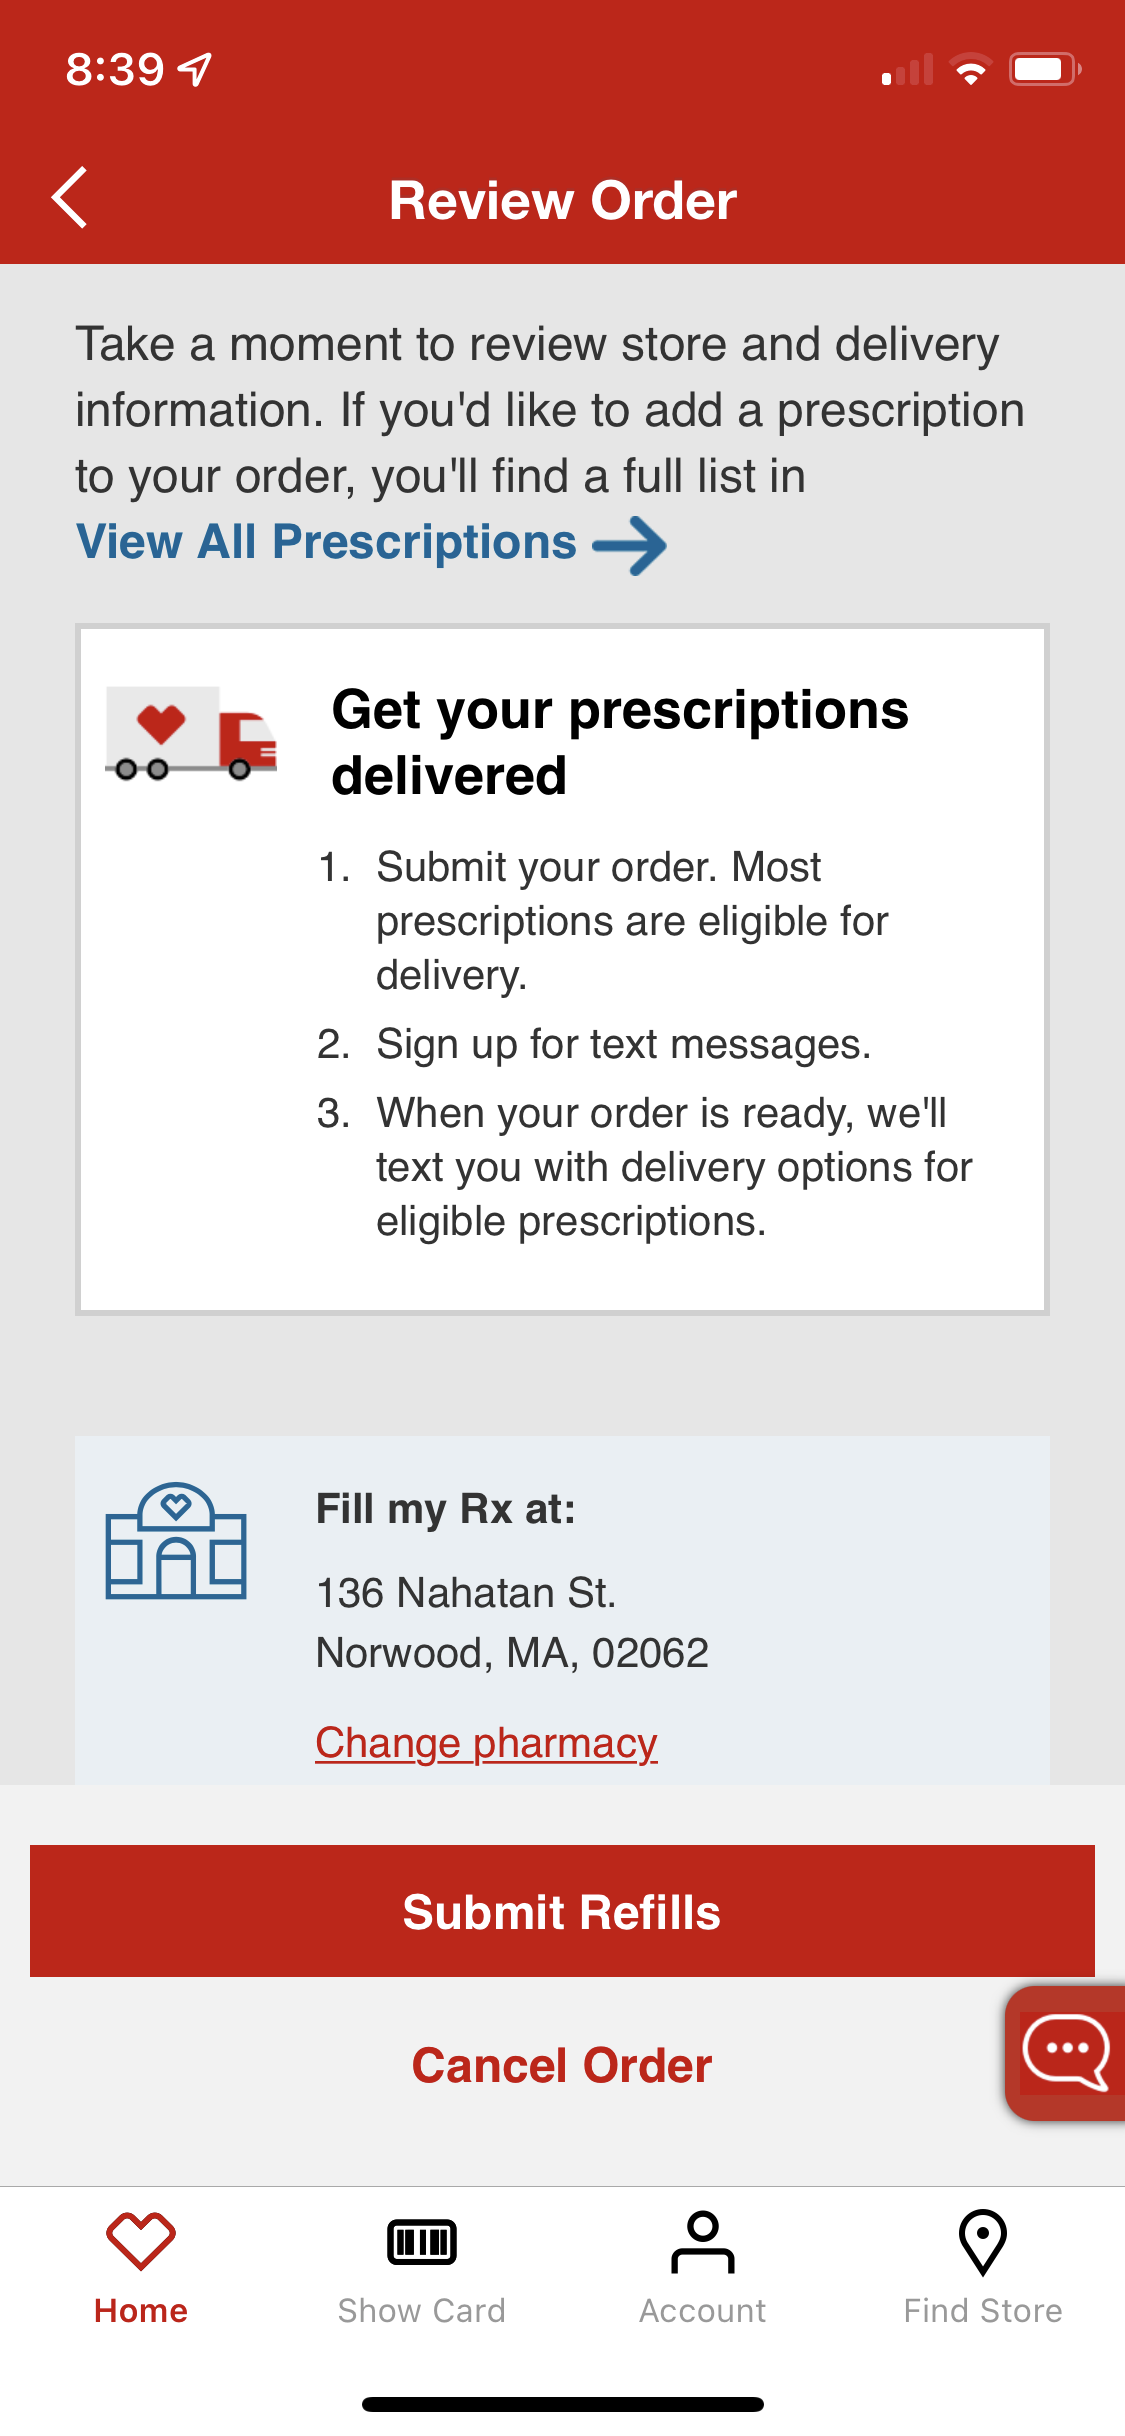1125x2436 pixels.
Task: Go to the Account tab label
Action: point(702,2311)
